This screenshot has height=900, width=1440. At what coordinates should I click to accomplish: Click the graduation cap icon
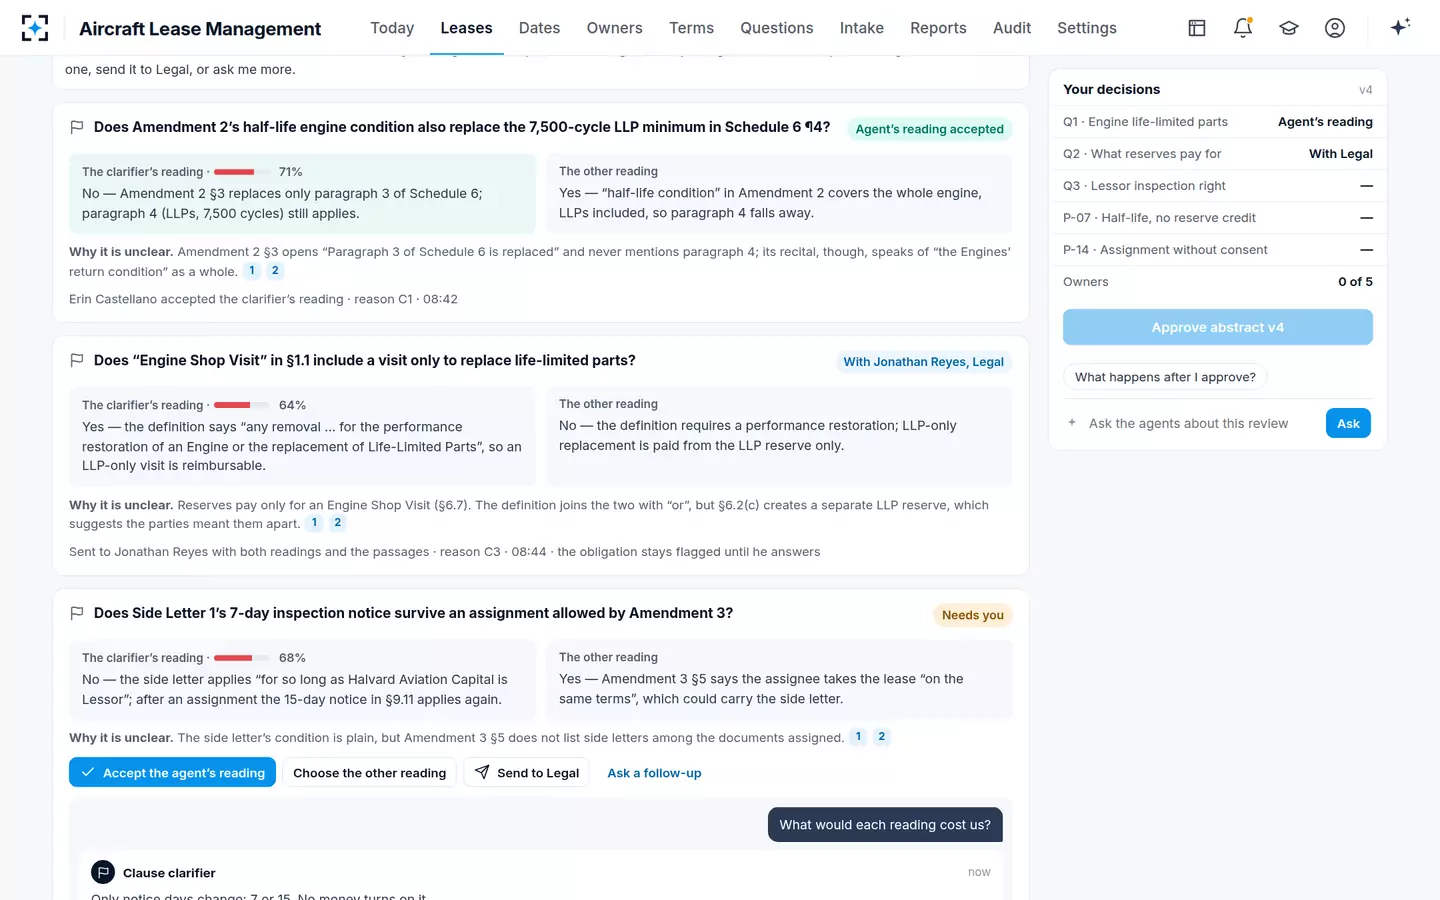pyautogui.click(x=1289, y=28)
